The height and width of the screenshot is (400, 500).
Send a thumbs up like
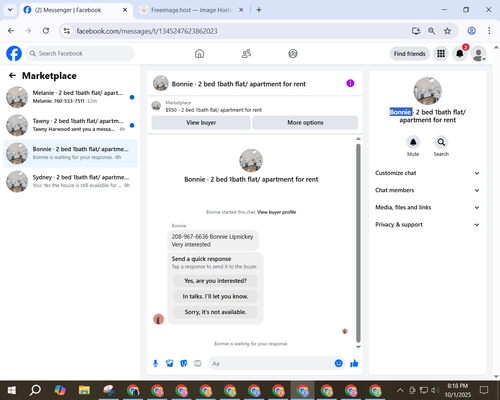coord(354,363)
